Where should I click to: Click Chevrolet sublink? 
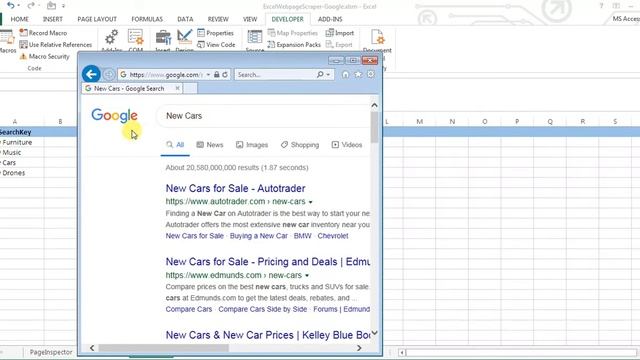(x=333, y=236)
